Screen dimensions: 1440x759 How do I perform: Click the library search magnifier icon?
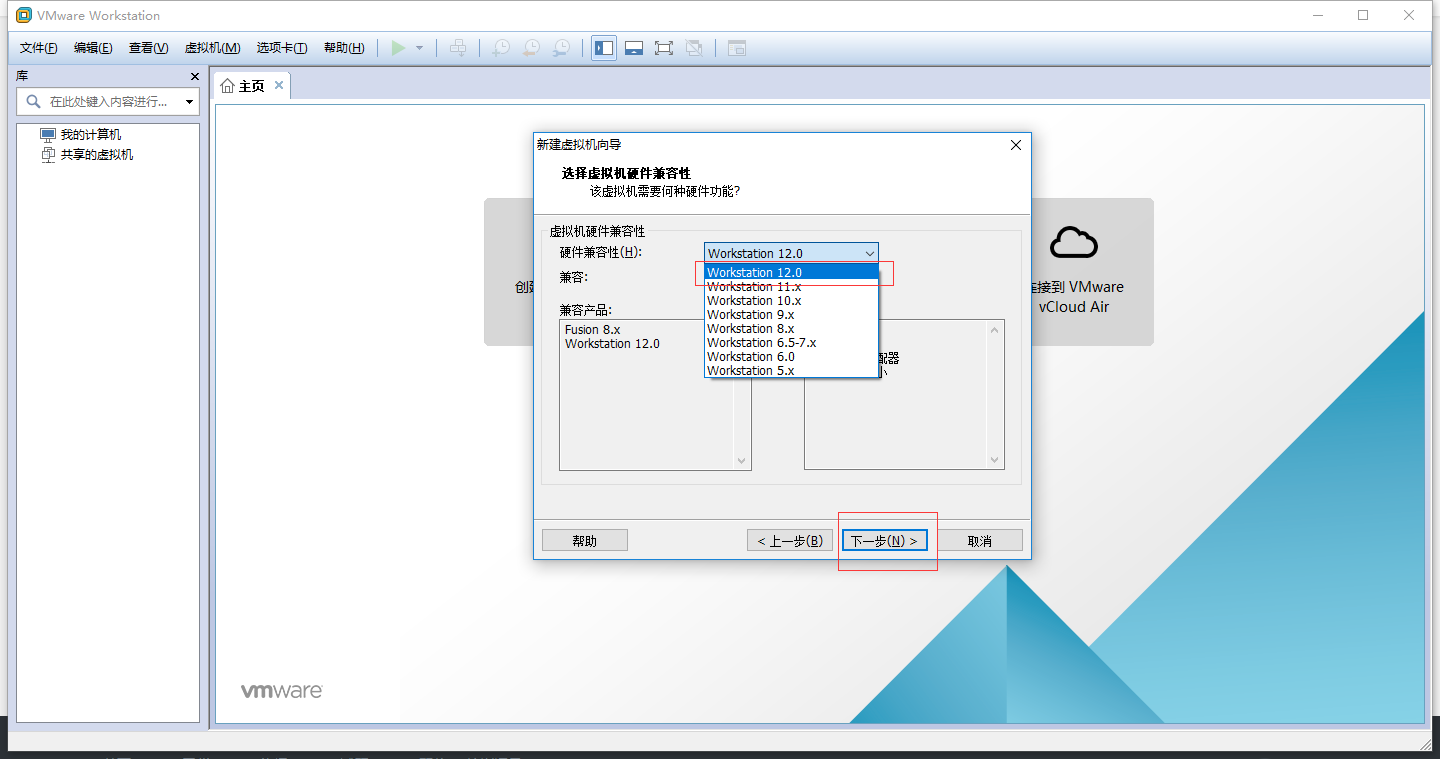33,101
